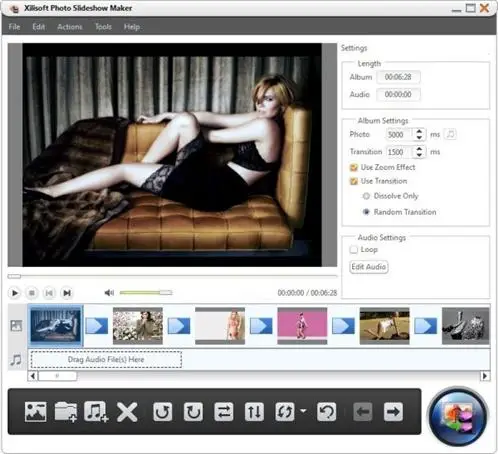Click the add audio file icon

coord(96,412)
